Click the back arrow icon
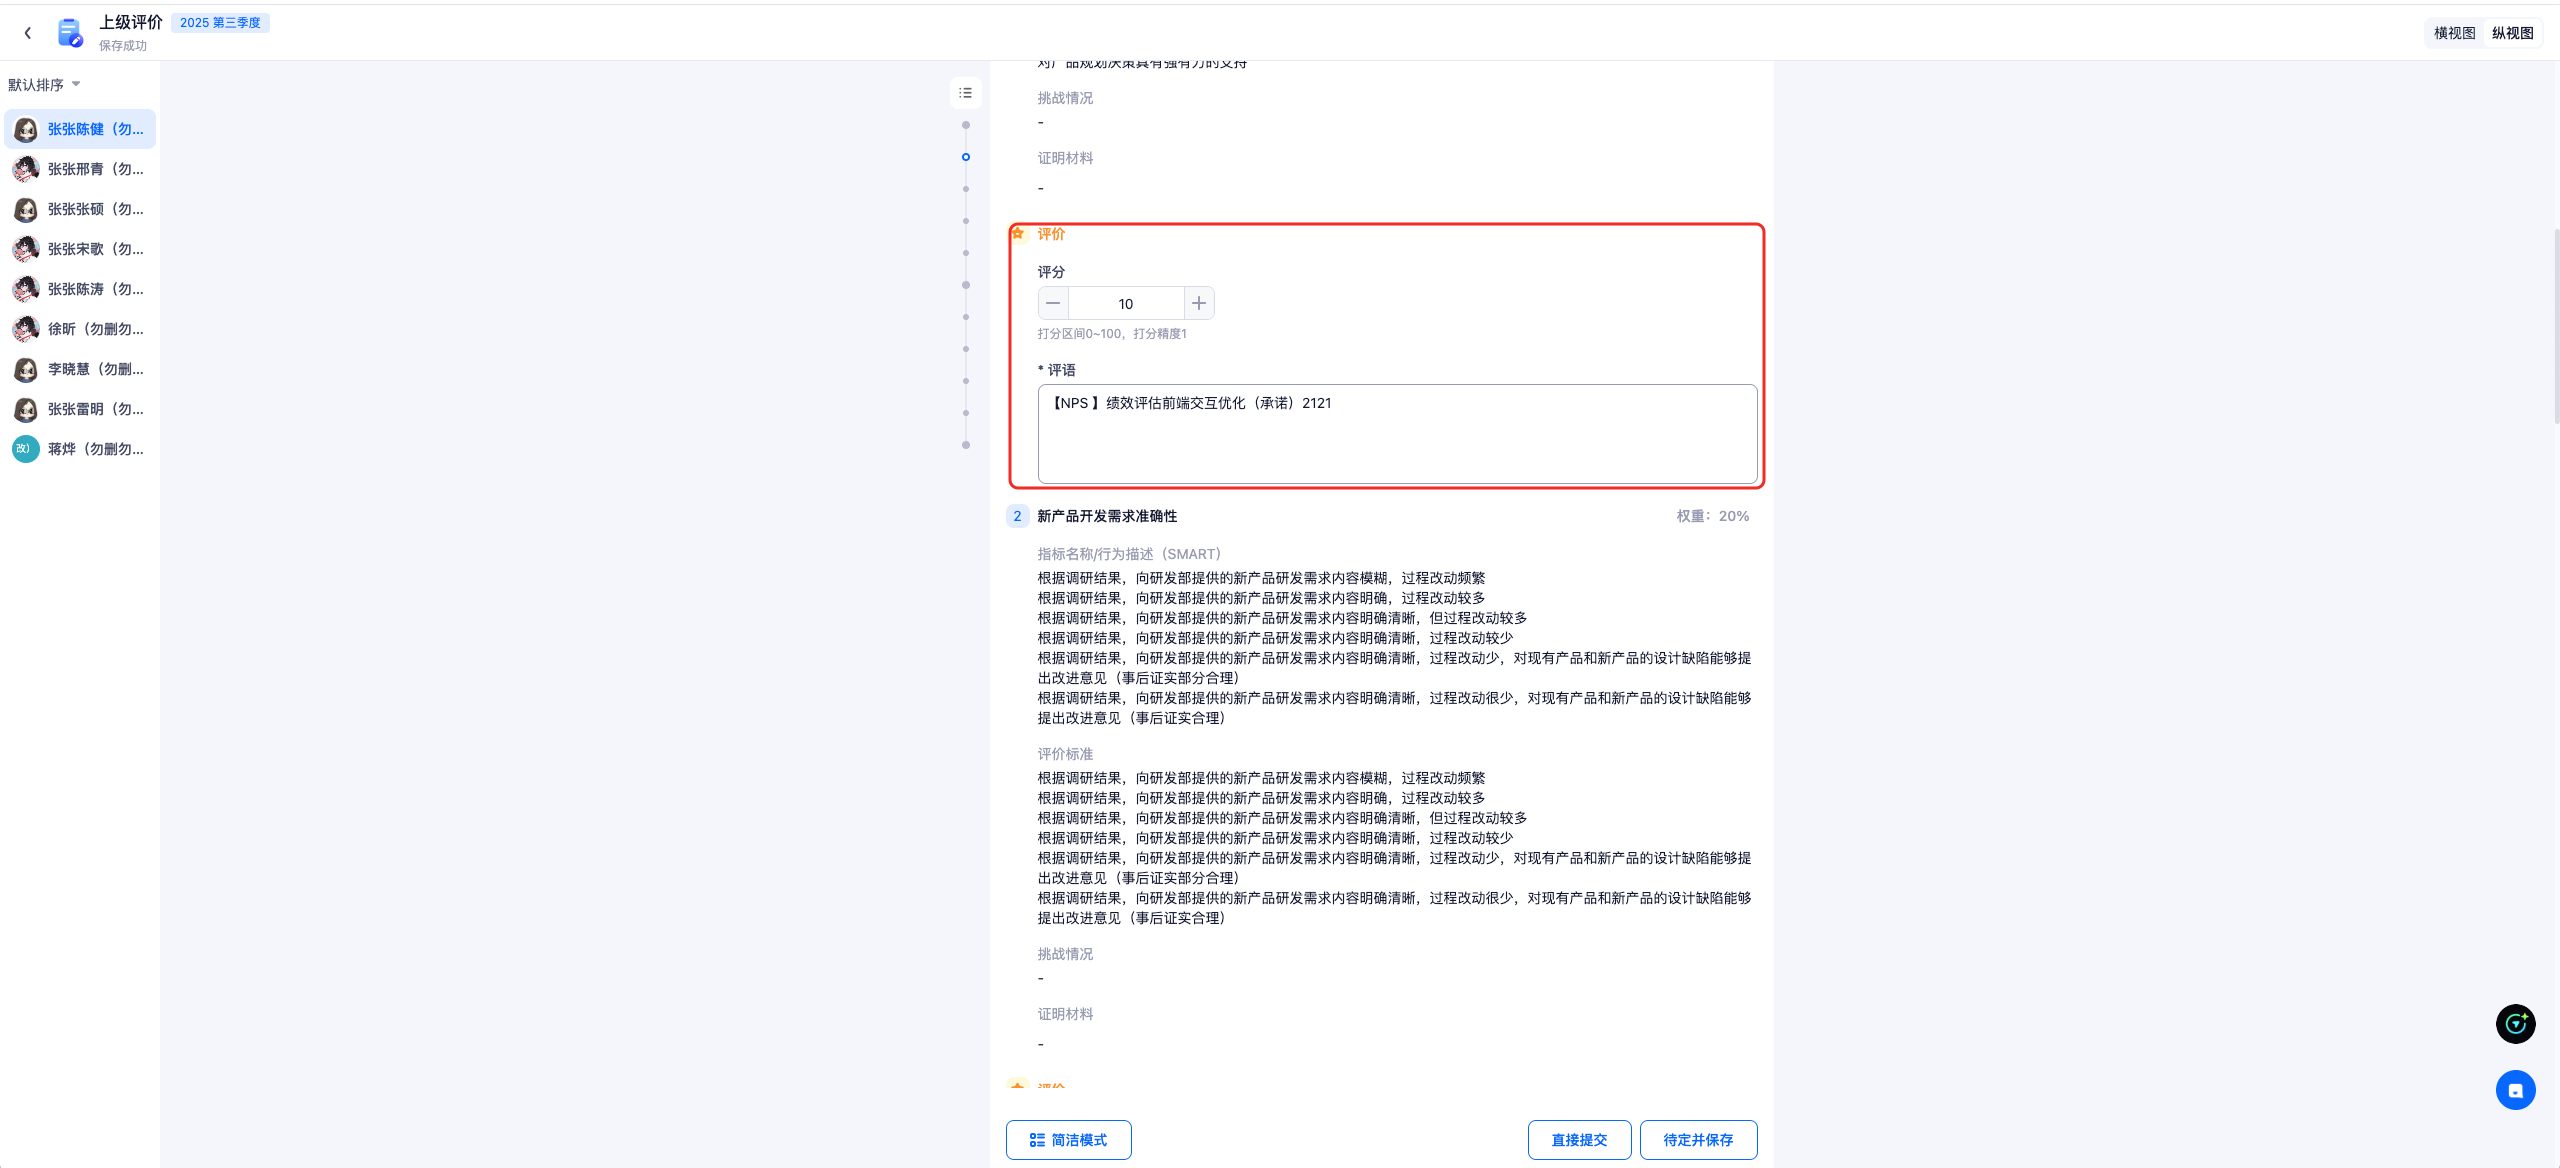This screenshot has width=2560, height=1168. pyautogui.click(x=28, y=33)
